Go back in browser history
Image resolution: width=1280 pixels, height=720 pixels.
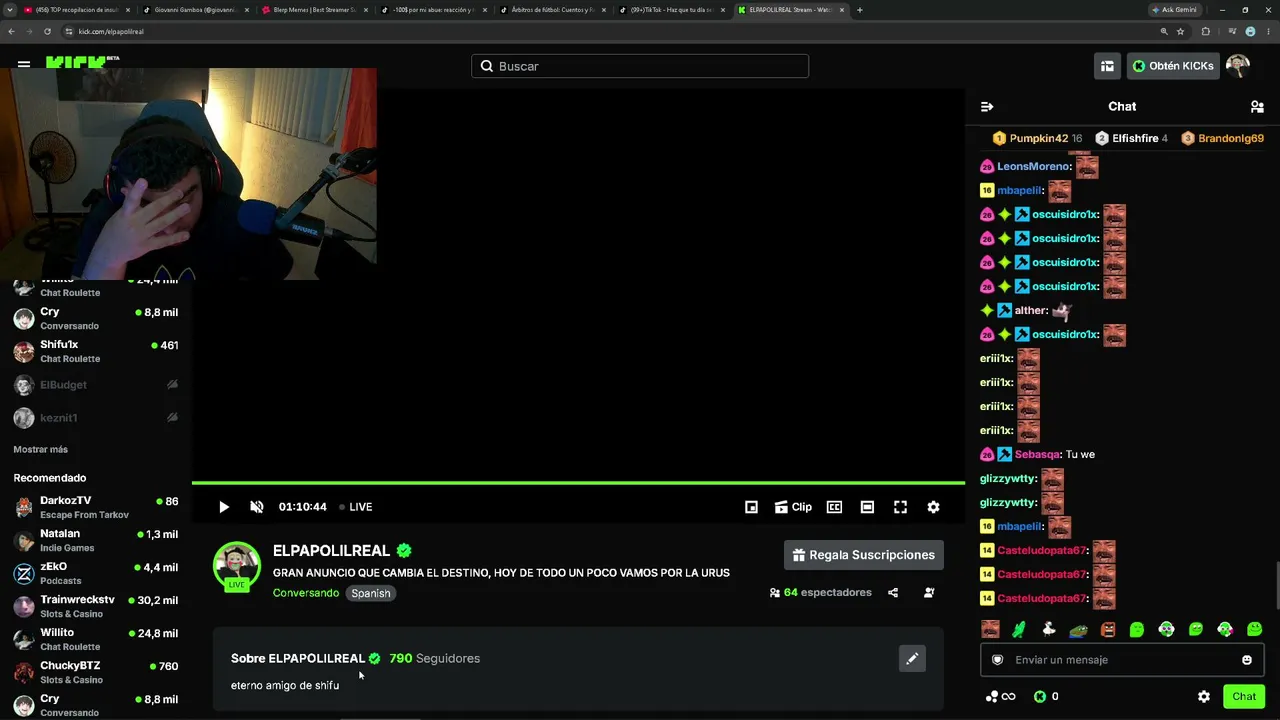(11, 32)
